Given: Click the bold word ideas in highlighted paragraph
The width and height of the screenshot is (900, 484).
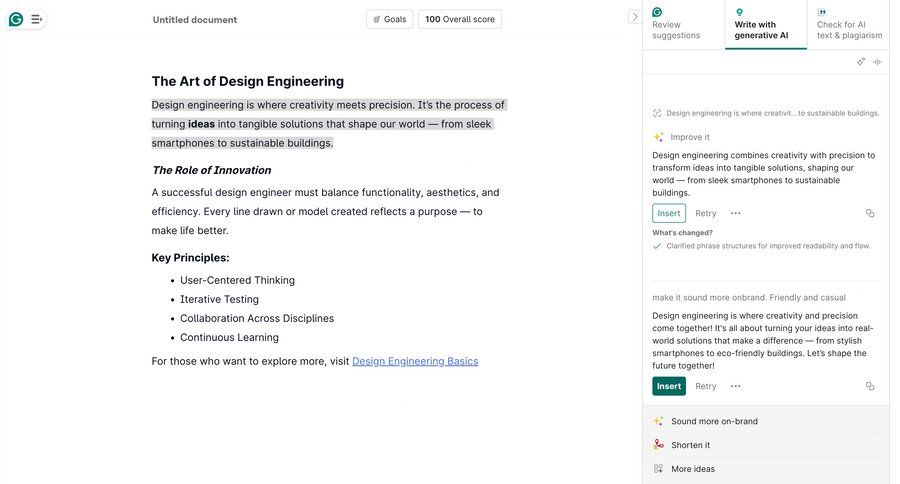Looking at the screenshot, I should click(x=201, y=124).
